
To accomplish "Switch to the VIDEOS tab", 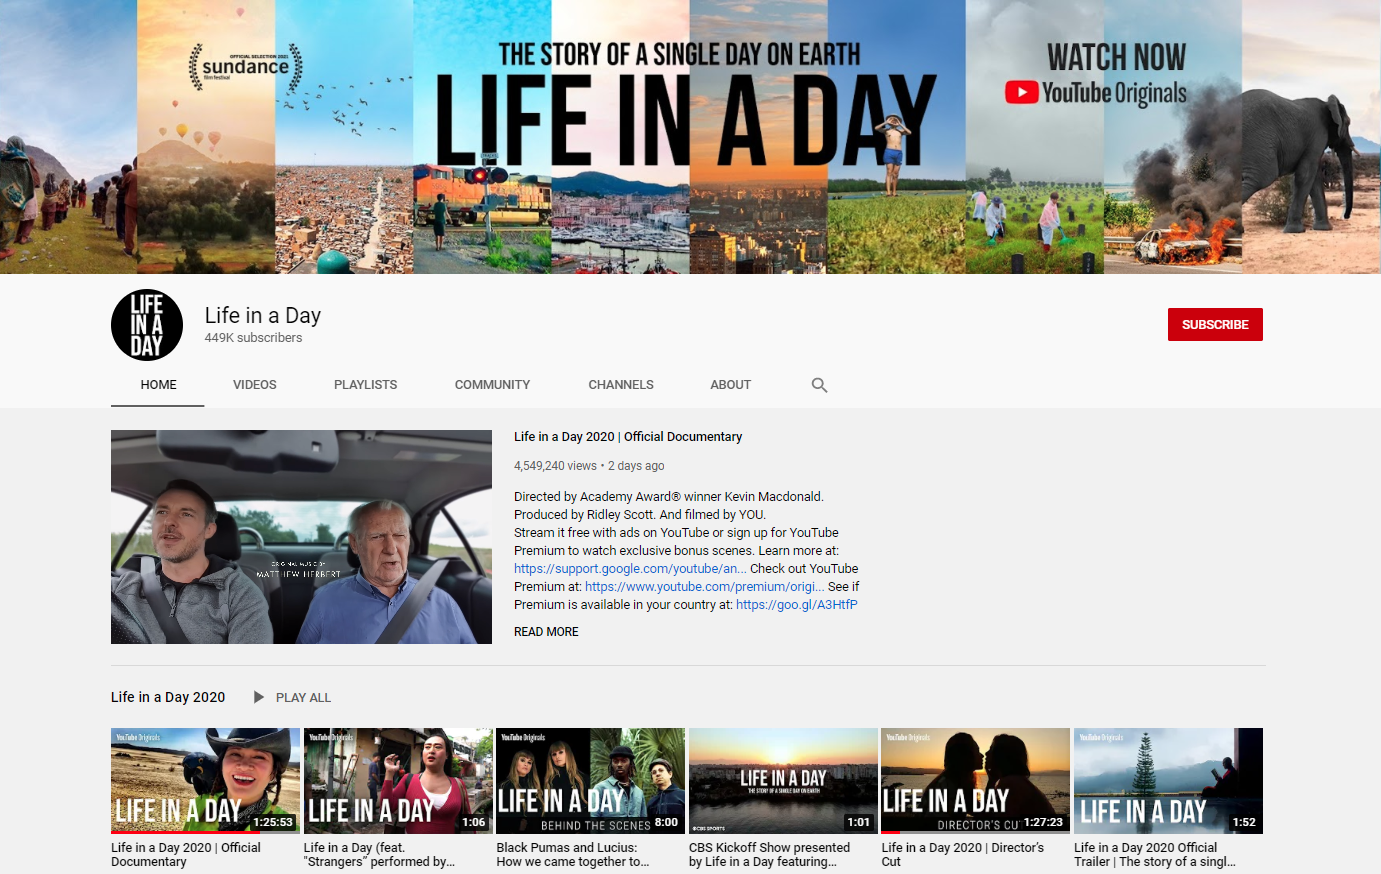I will (x=255, y=385).
